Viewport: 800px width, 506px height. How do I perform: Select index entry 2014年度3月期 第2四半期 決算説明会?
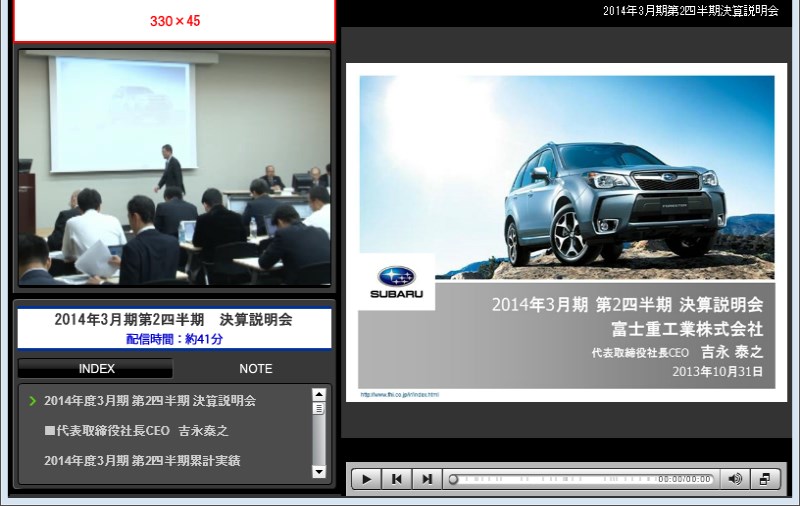pyautogui.click(x=149, y=400)
